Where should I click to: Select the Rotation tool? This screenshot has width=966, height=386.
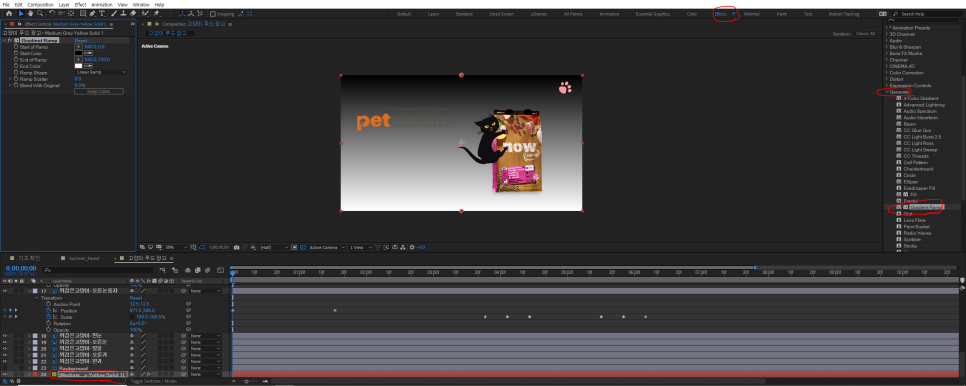tap(52, 13)
